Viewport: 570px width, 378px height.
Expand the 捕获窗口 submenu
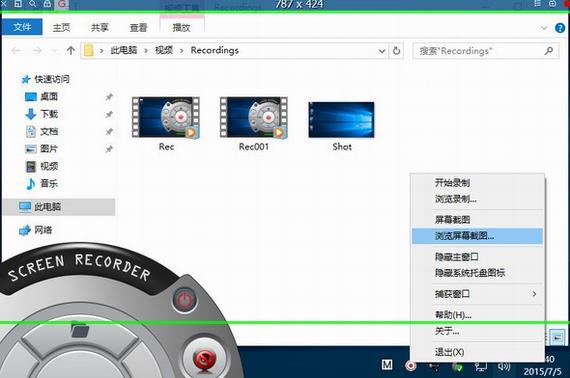pyautogui.click(x=477, y=293)
